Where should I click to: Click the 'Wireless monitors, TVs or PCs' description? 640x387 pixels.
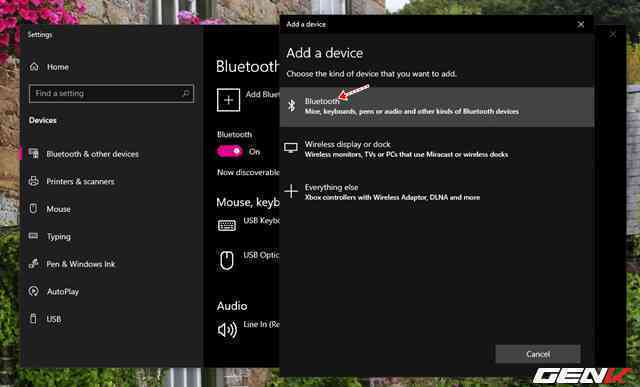point(406,154)
